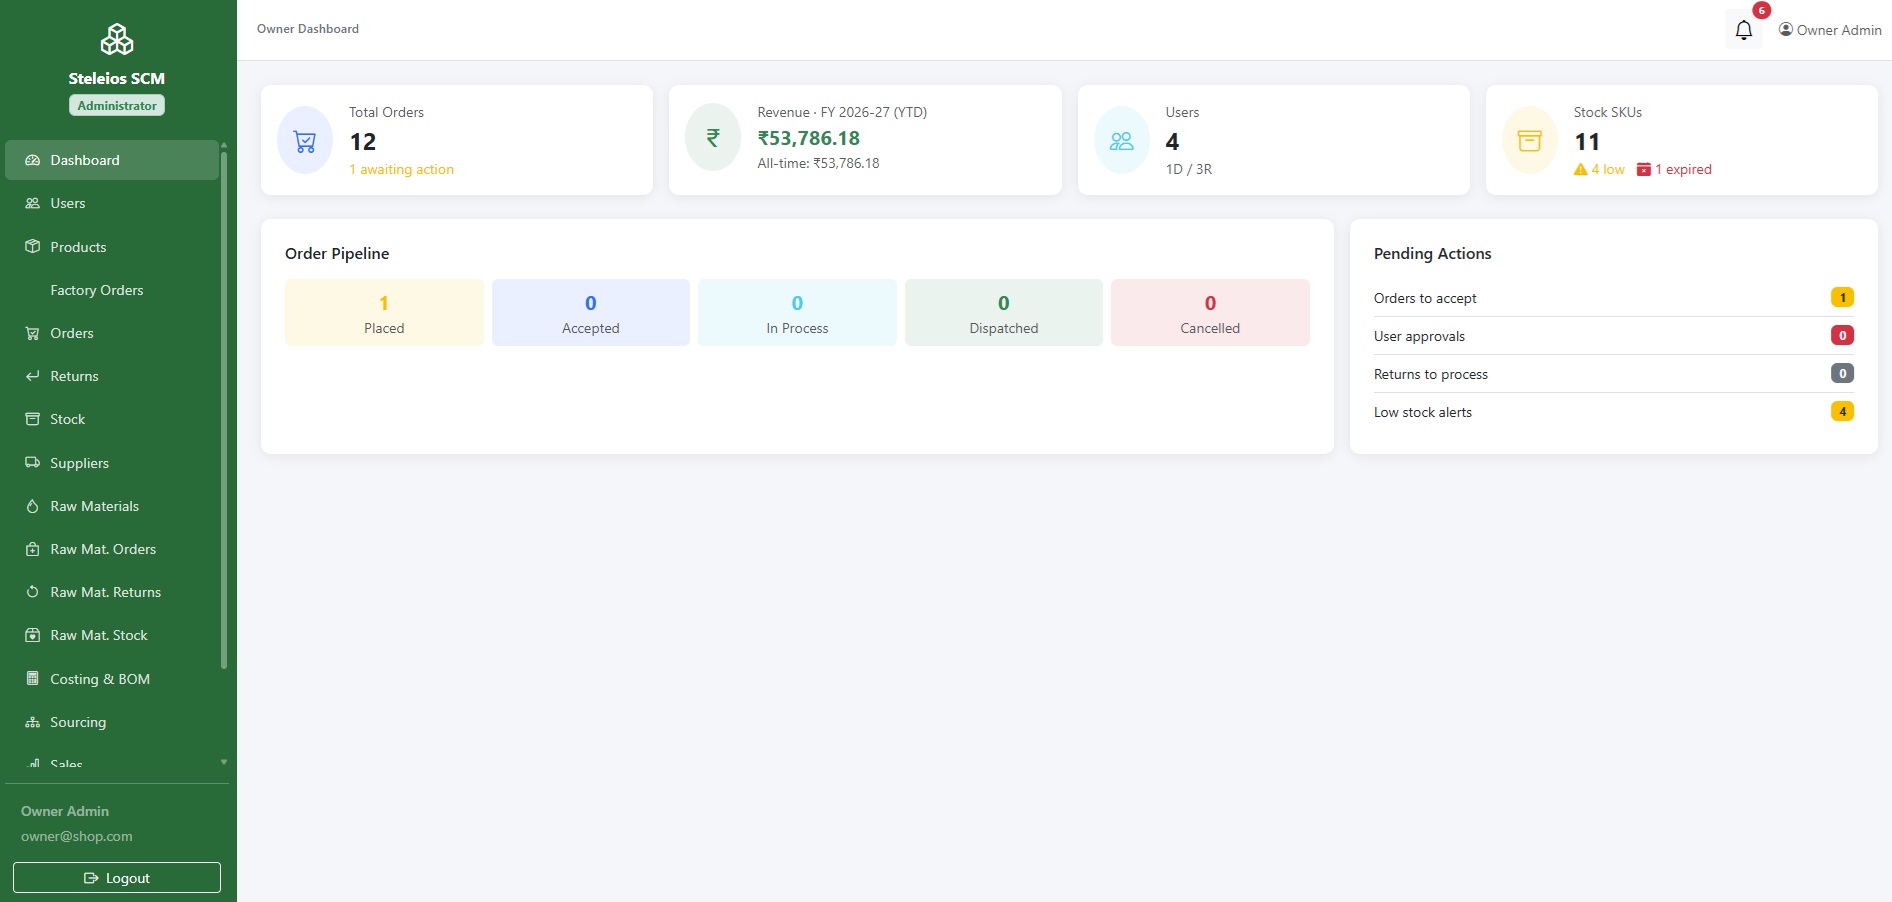Open the '1 awaiting action' link
1892x902 pixels.
click(401, 169)
